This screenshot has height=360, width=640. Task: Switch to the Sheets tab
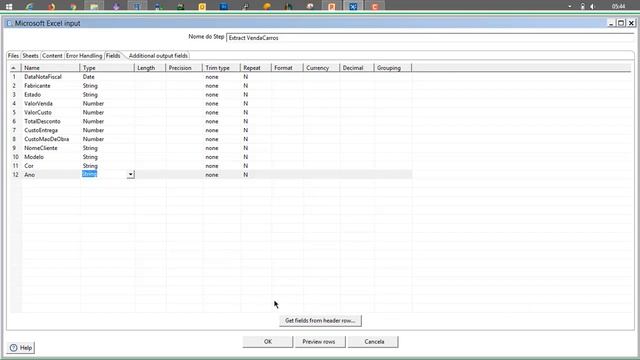[x=30, y=56]
